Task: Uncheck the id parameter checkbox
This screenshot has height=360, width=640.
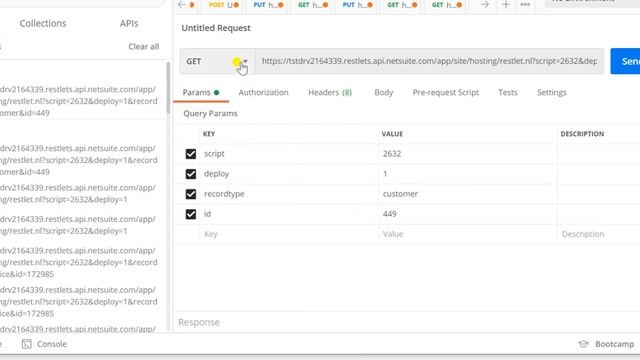Action: [191, 214]
